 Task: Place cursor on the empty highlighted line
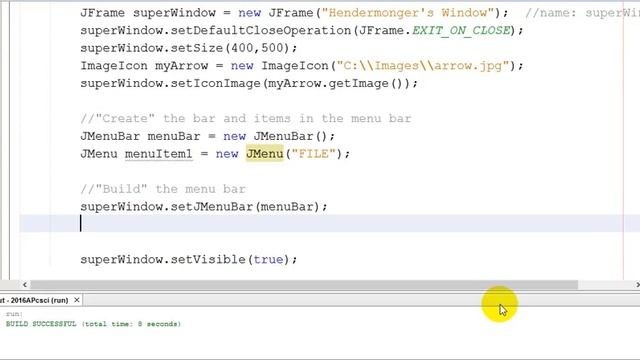tap(330, 224)
